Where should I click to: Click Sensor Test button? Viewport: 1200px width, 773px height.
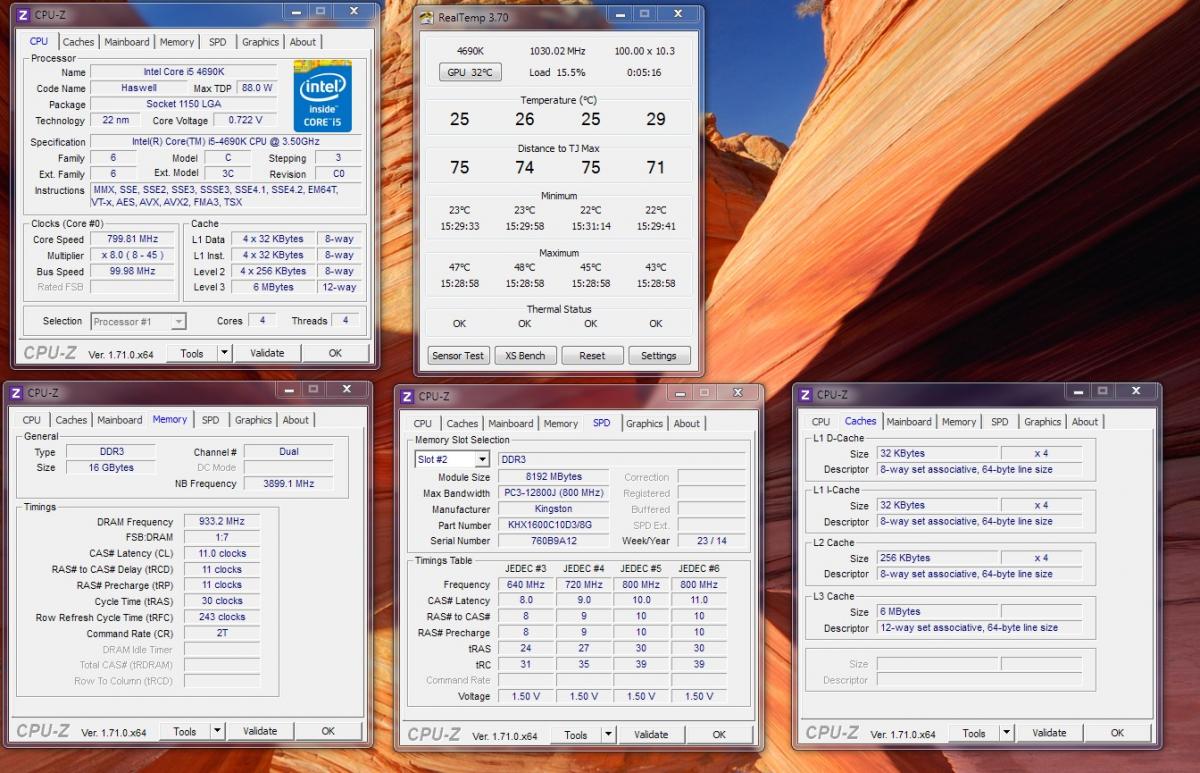pyautogui.click(x=459, y=355)
